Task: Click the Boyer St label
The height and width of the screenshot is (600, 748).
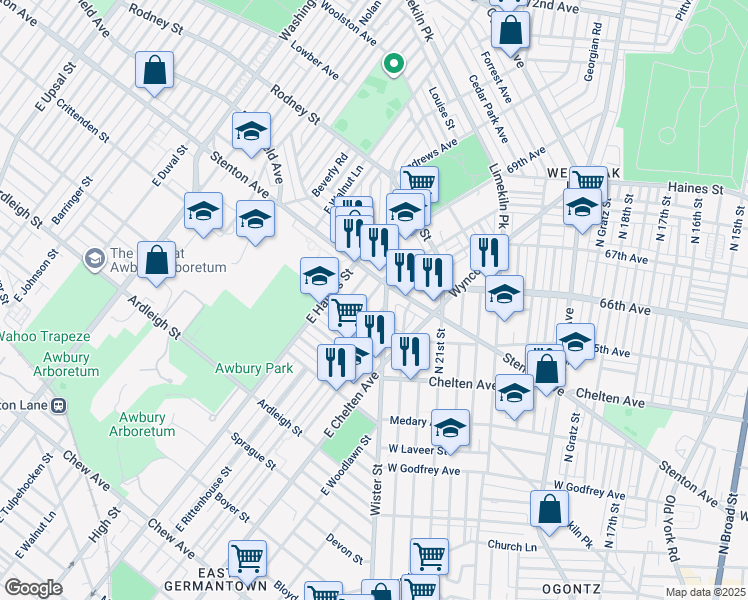Action: click(232, 507)
